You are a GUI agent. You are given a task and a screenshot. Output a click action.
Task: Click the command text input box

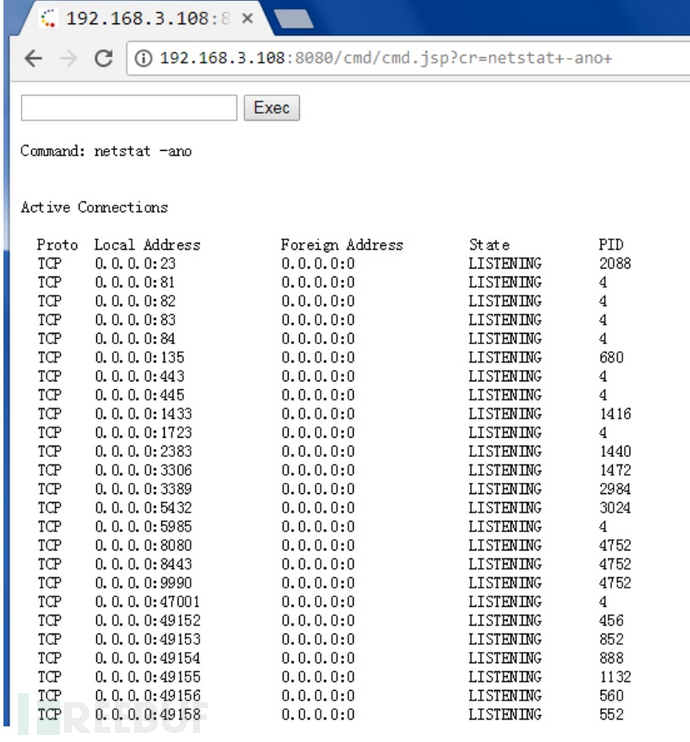(x=129, y=108)
